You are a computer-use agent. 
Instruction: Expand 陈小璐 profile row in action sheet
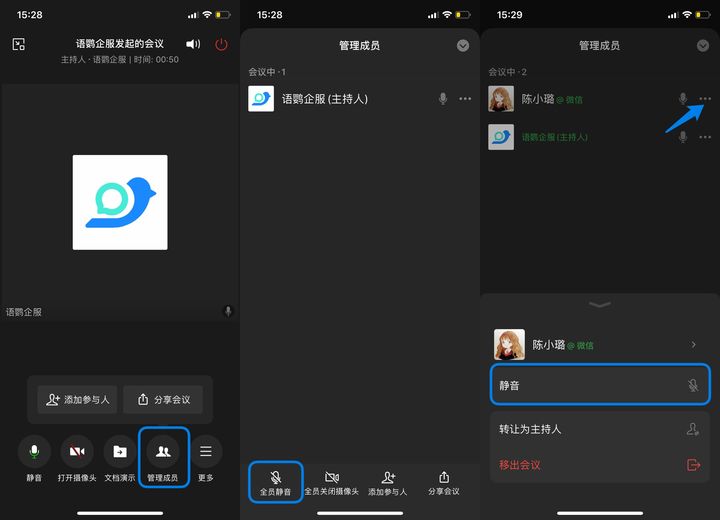(598, 344)
